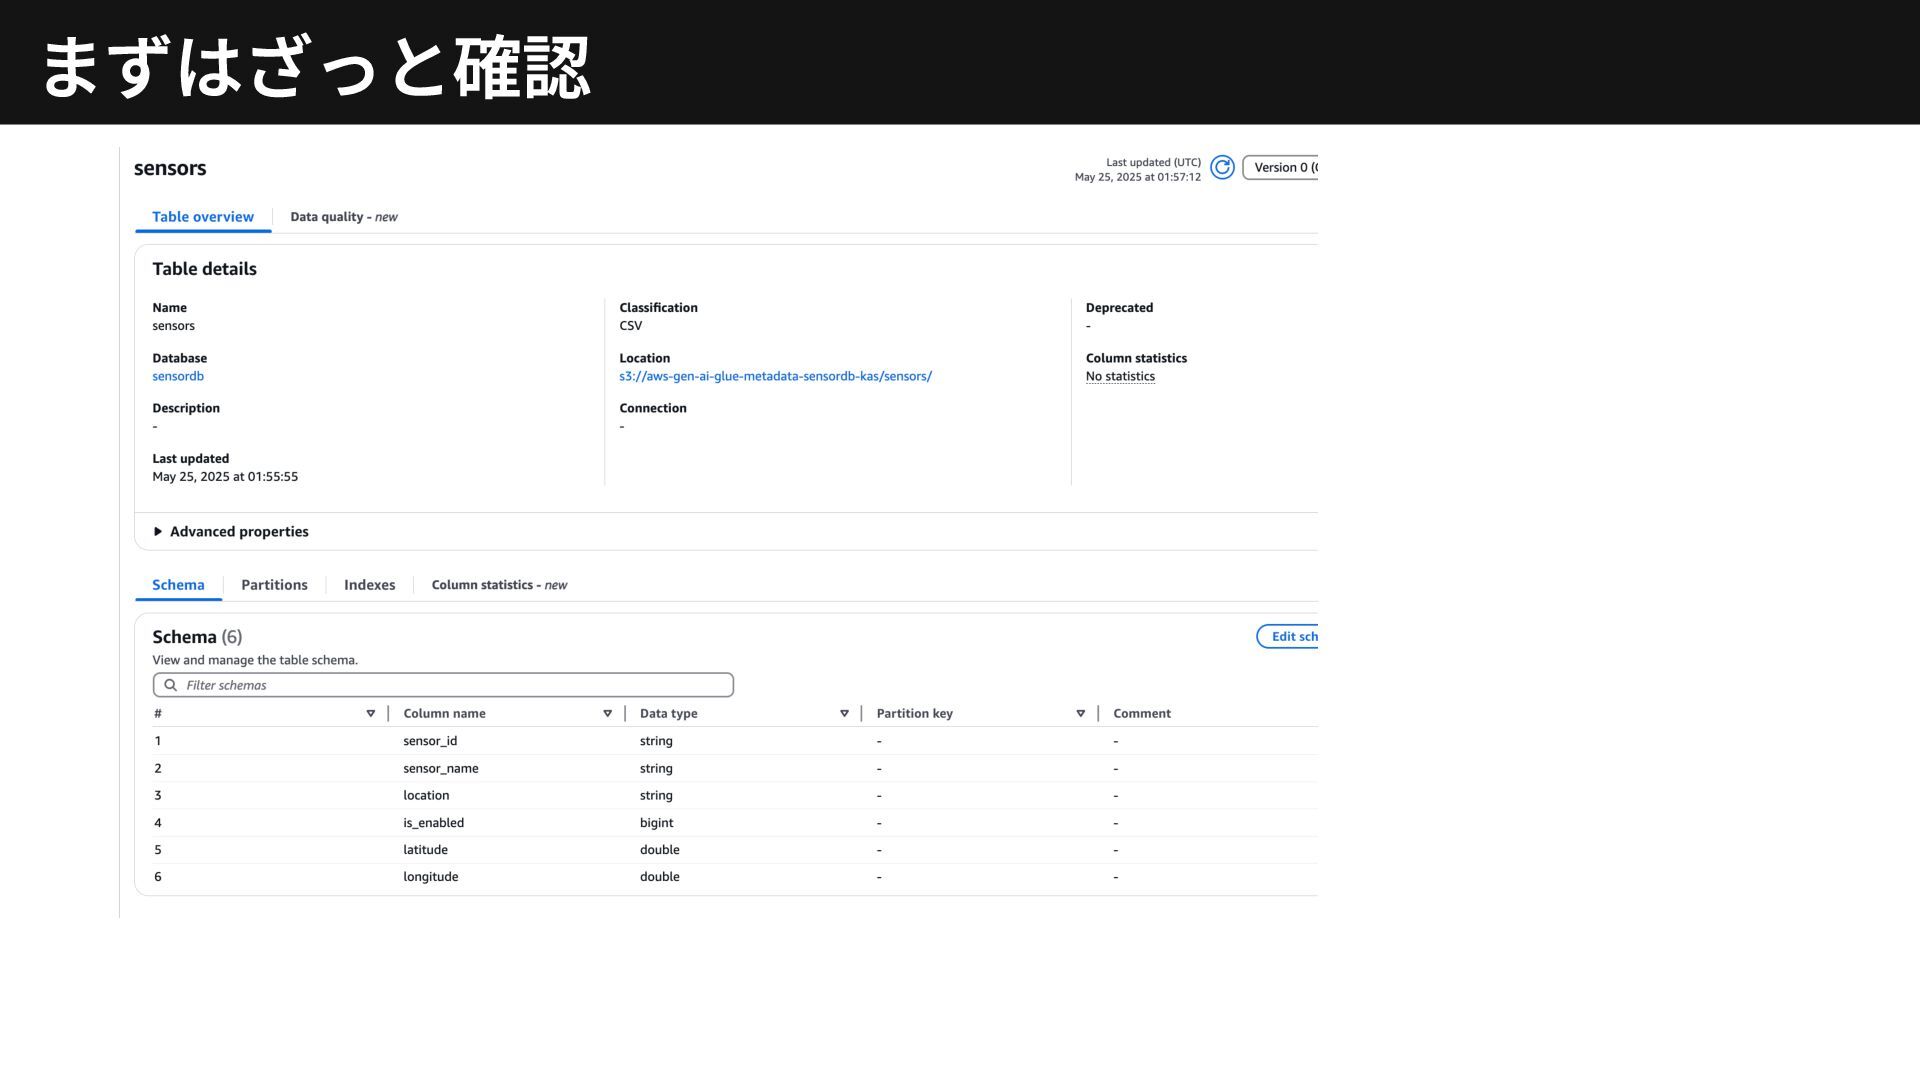Viewport: 1920px width, 1080px height.
Task: Open the sensordb database link
Action: tap(178, 377)
